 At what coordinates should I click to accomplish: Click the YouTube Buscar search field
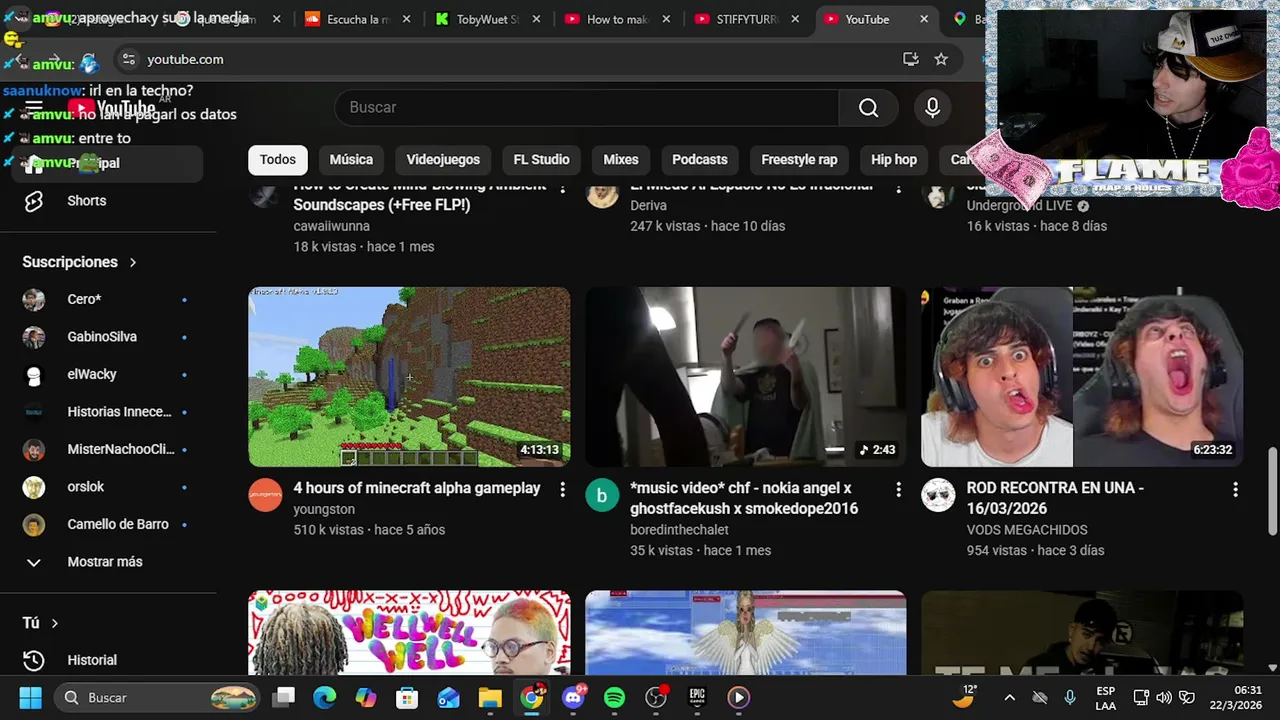587,108
